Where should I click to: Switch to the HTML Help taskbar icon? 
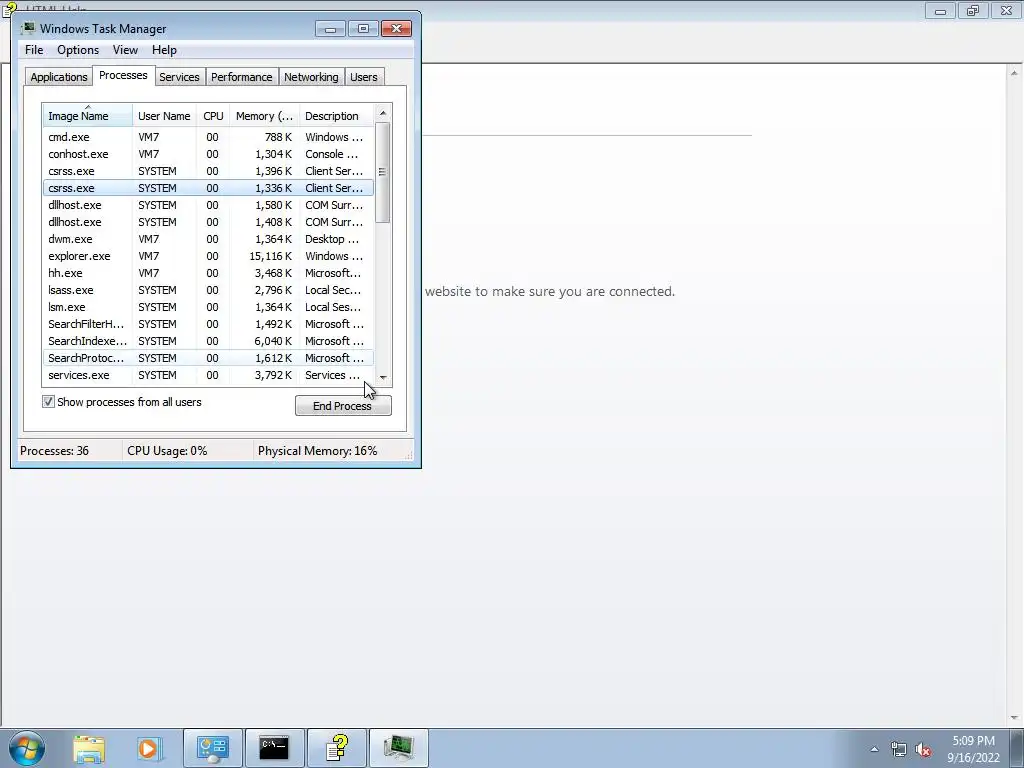click(x=336, y=748)
